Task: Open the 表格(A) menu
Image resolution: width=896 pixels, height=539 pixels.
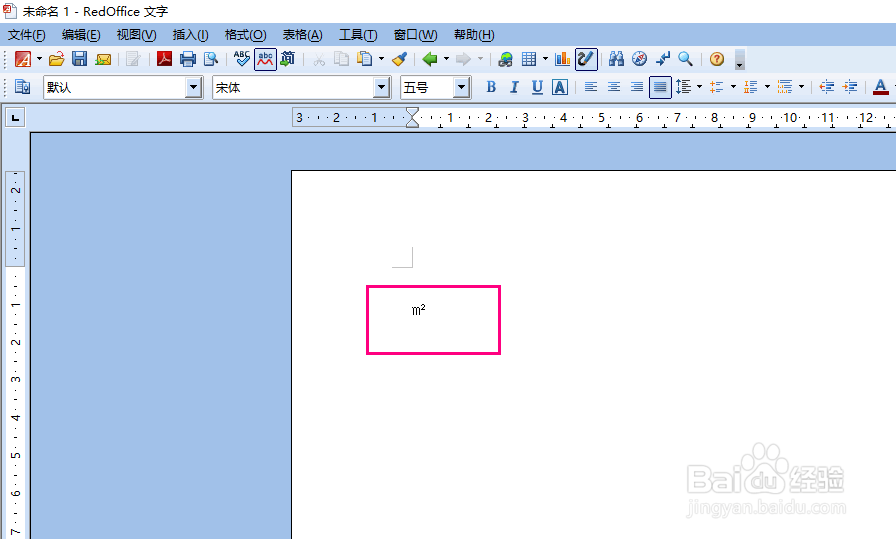Action: click(302, 35)
